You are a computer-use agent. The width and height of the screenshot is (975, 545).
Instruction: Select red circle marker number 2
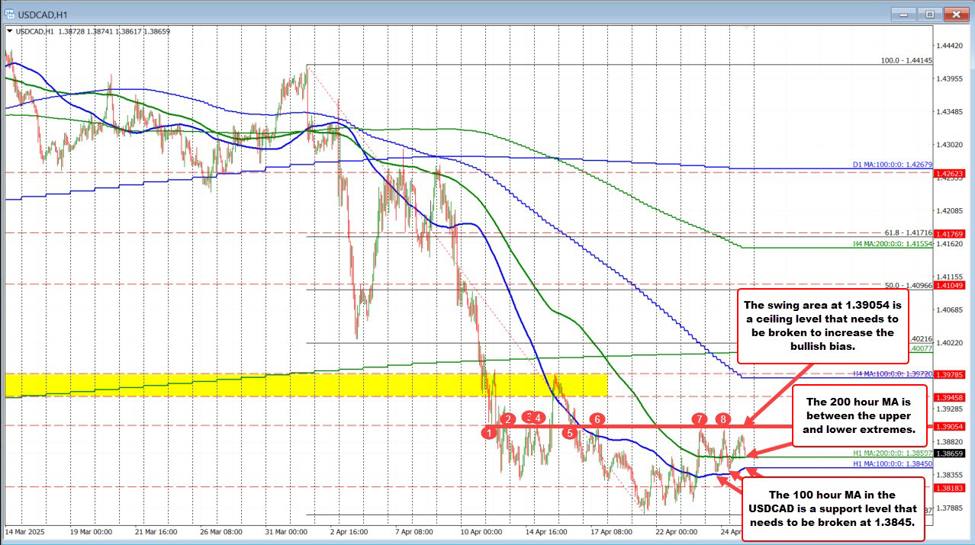[x=508, y=418]
